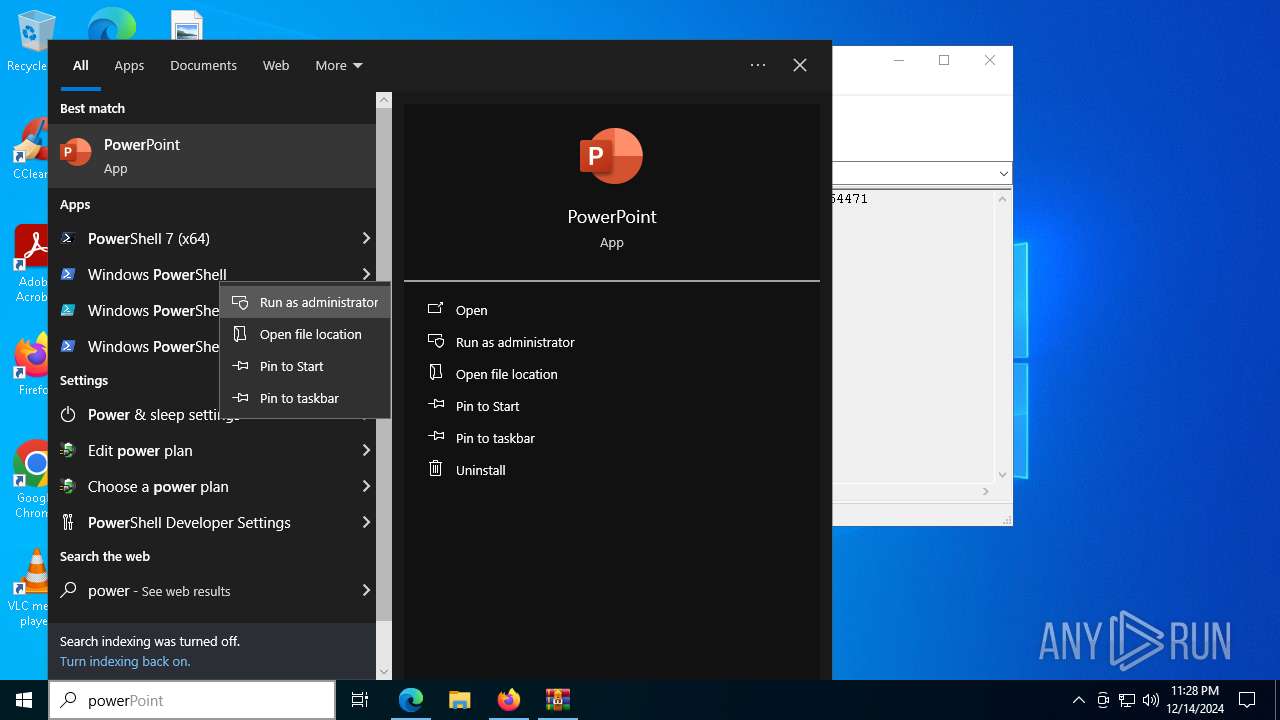Switch to the Documents search tab
Screen dimensions: 1280x720
point(203,65)
